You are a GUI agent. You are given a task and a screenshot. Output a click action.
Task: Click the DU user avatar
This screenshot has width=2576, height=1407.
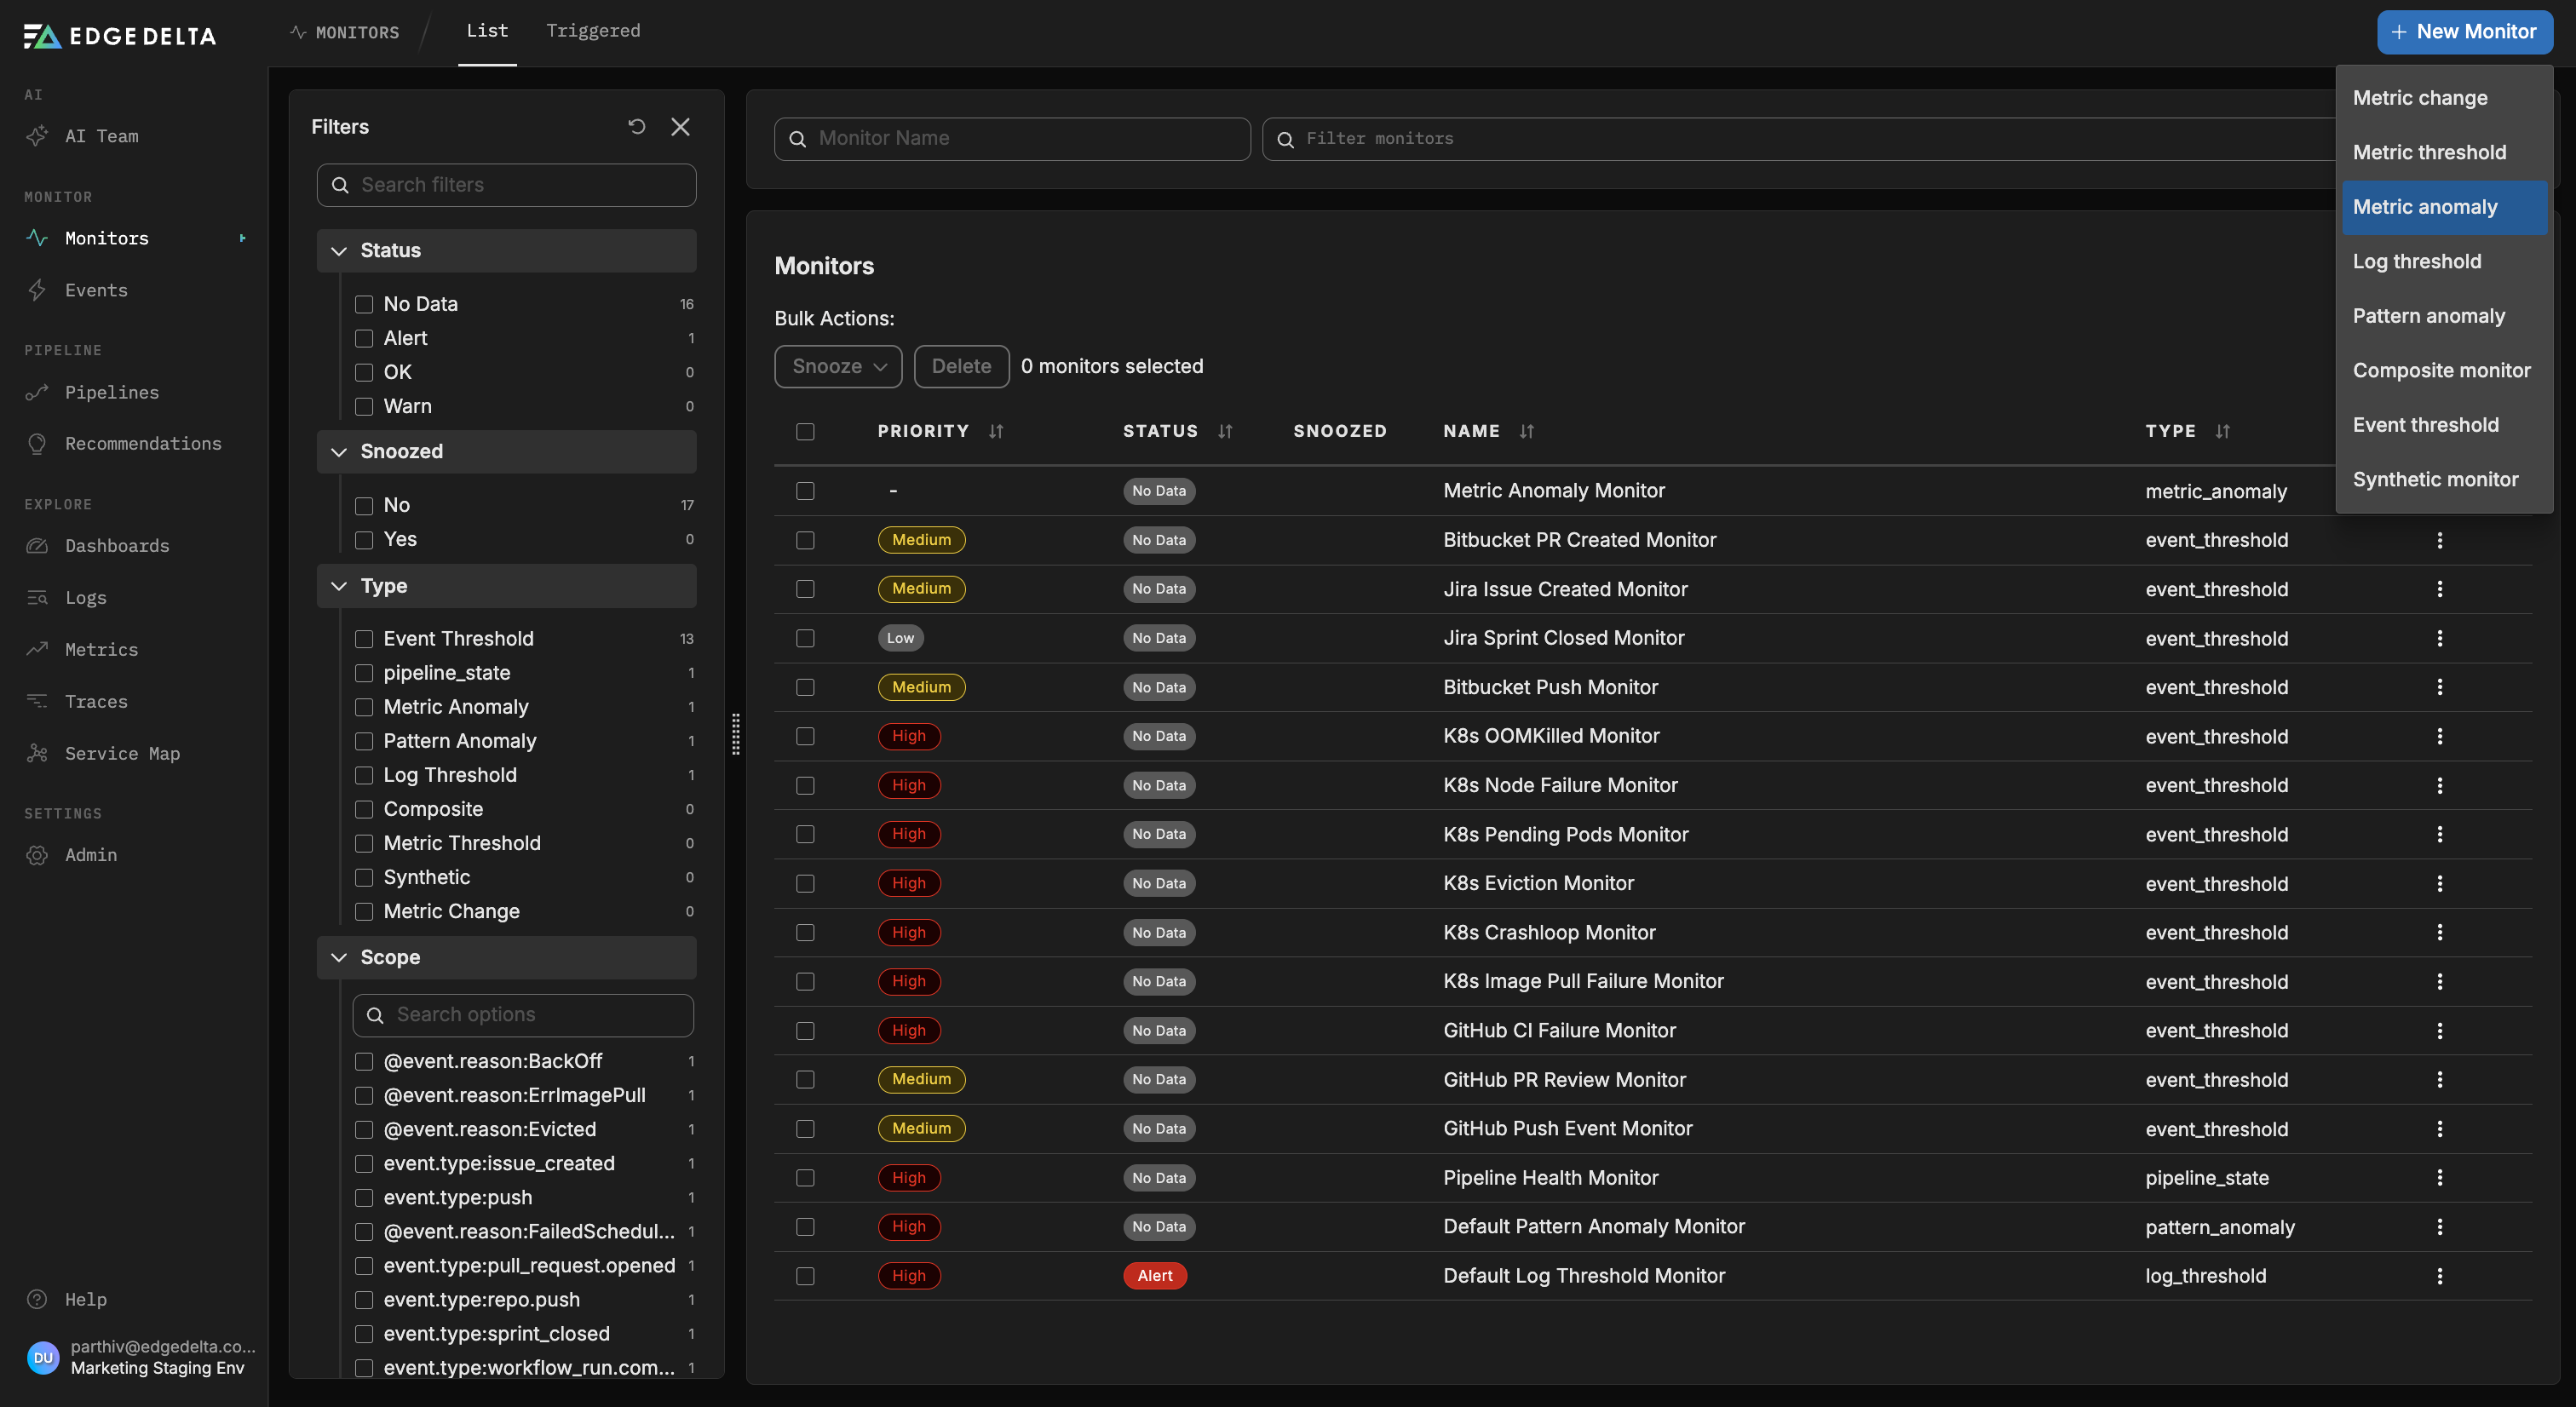(43, 1357)
